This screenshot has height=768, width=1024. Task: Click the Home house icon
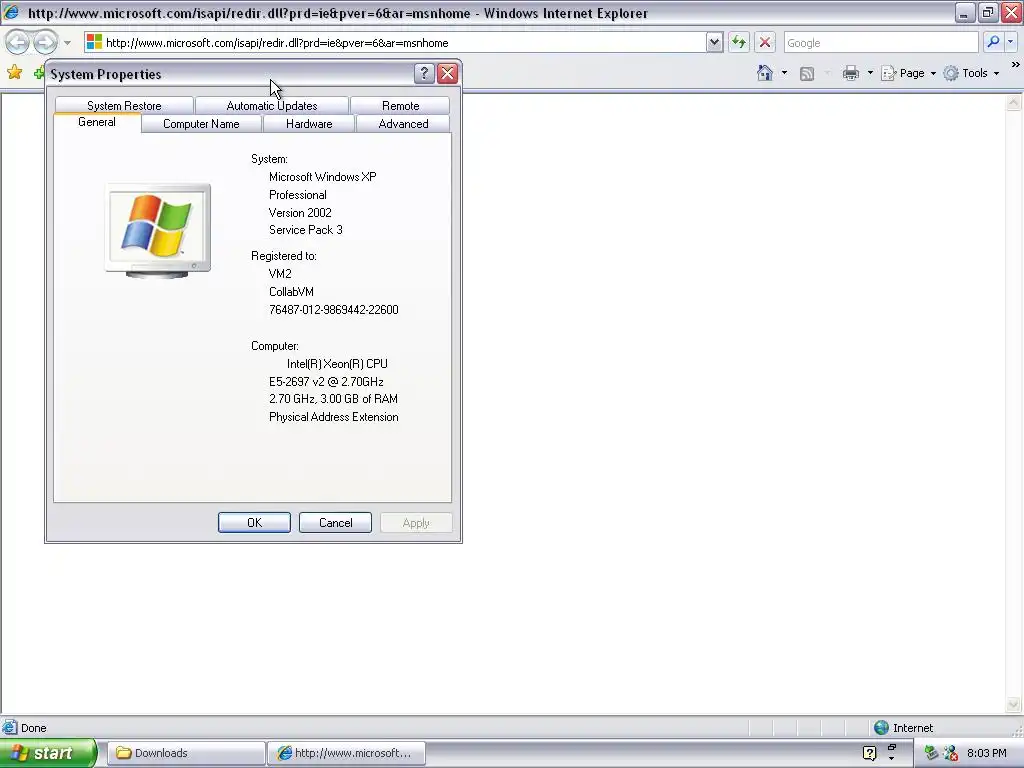765,73
